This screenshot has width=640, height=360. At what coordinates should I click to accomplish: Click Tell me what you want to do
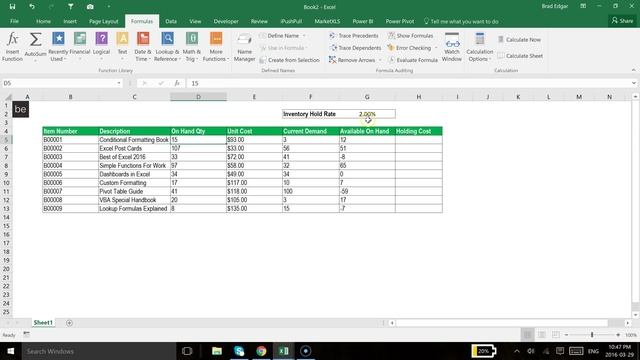[x=461, y=21]
